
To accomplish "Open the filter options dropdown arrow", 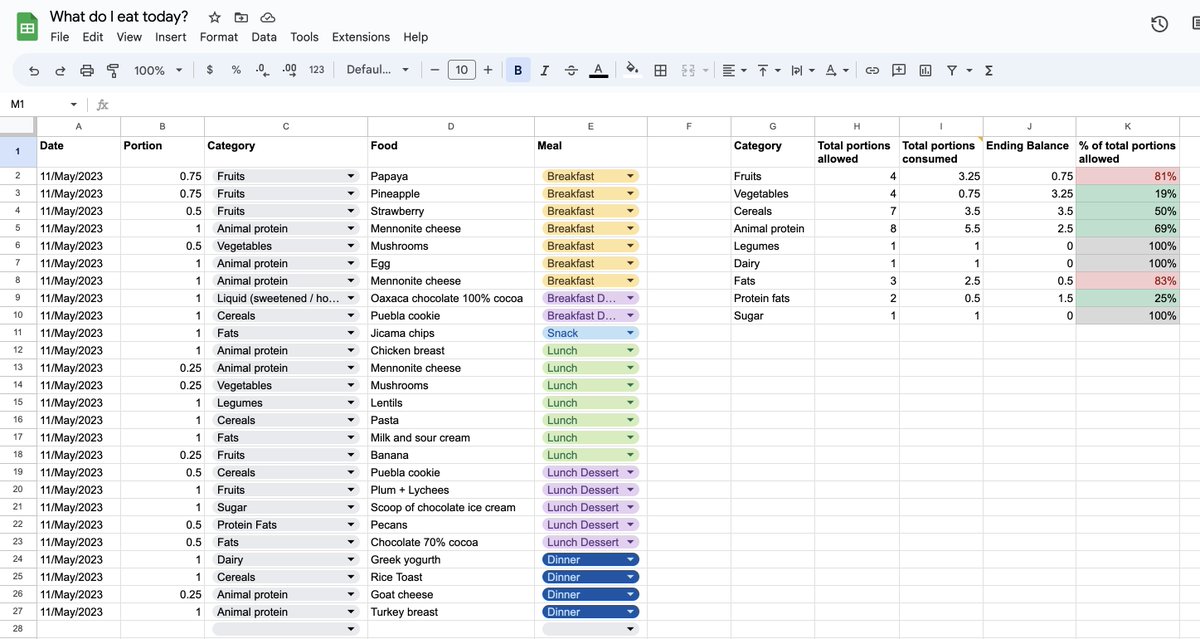I will (x=967, y=70).
